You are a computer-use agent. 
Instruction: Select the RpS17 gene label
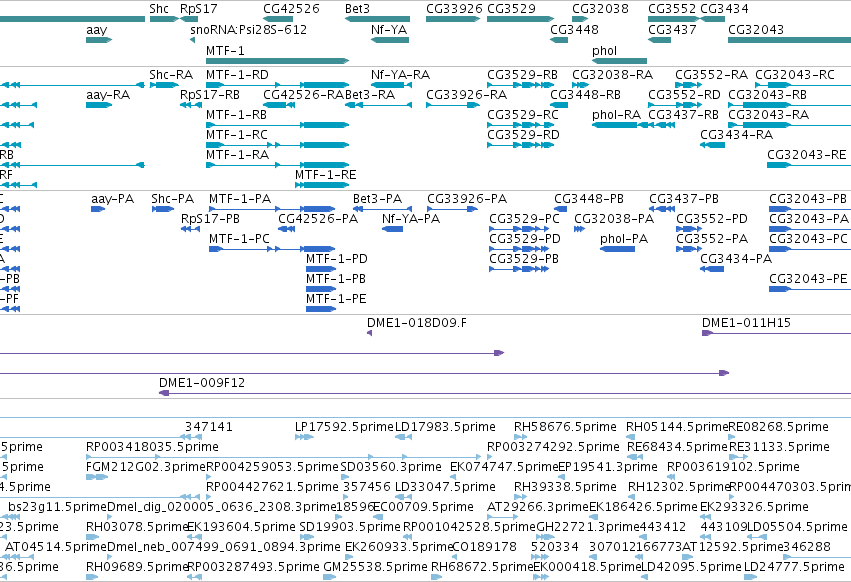click(x=199, y=9)
